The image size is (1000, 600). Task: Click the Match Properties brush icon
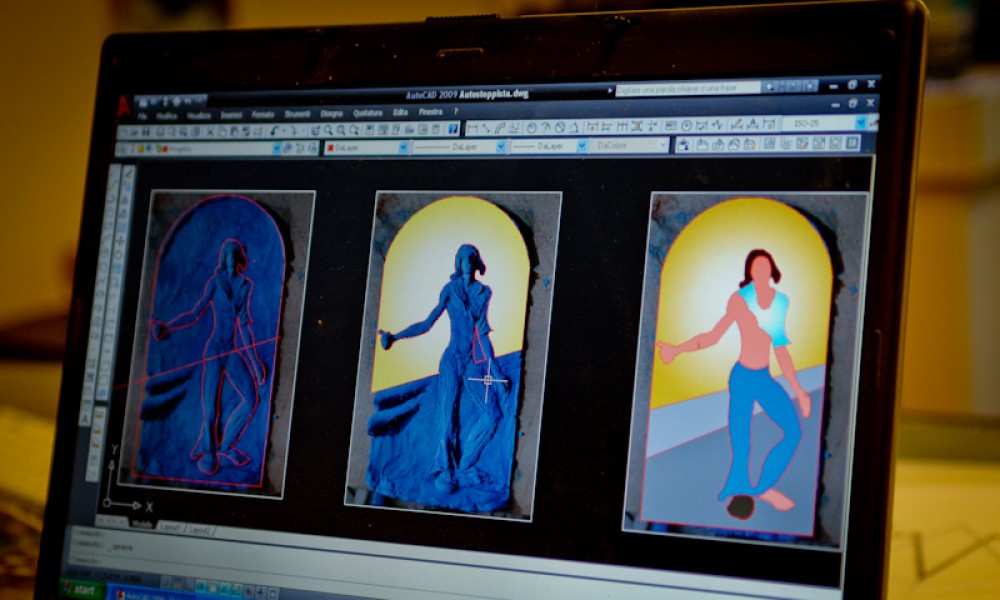click(246, 131)
